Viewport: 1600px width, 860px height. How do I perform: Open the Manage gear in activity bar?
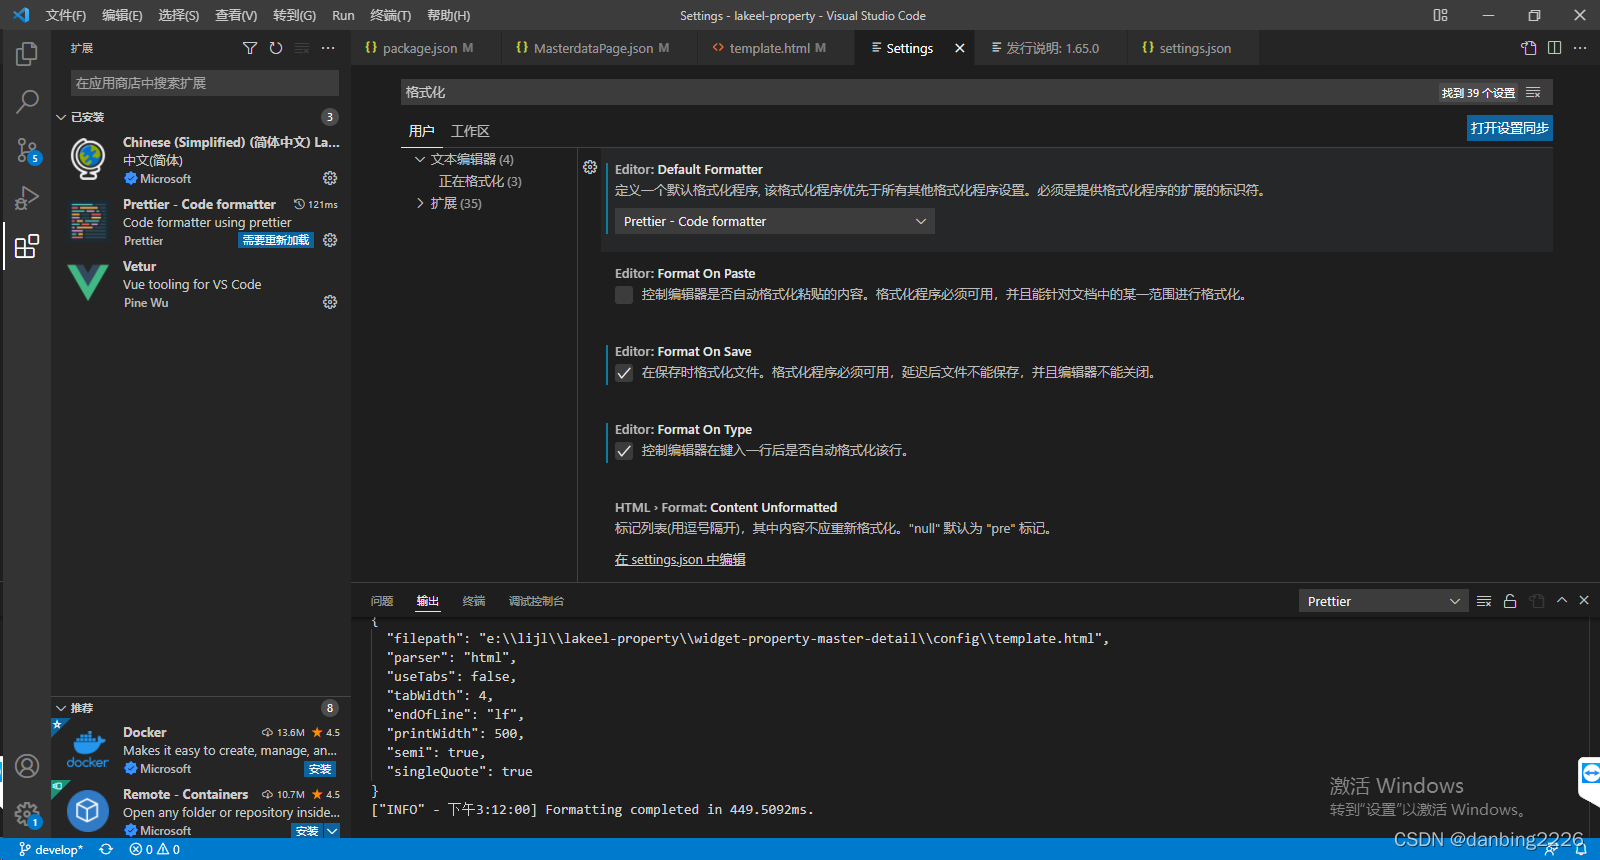27,814
